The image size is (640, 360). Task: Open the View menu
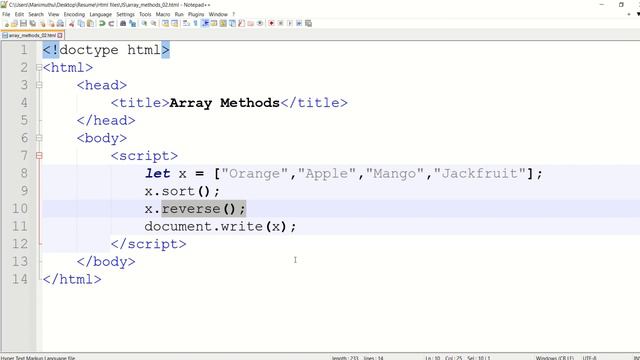tap(53, 14)
